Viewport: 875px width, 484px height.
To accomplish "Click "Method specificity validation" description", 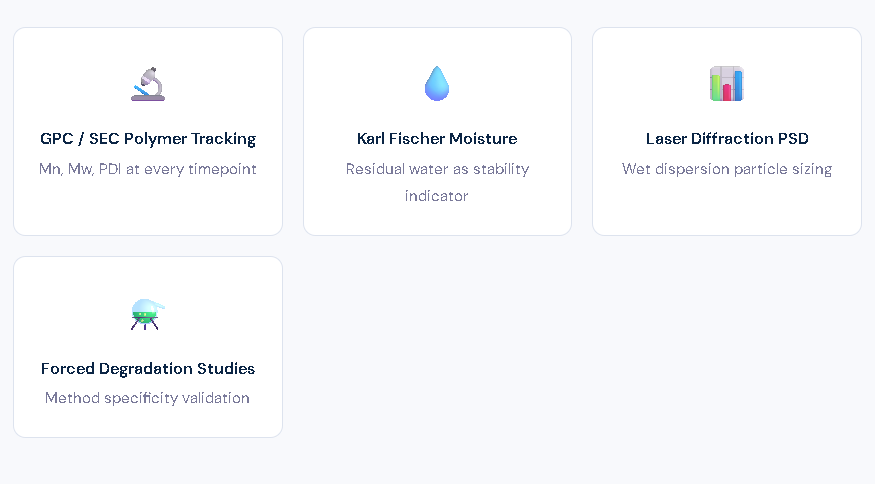I will pyautogui.click(x=148, y=398).
